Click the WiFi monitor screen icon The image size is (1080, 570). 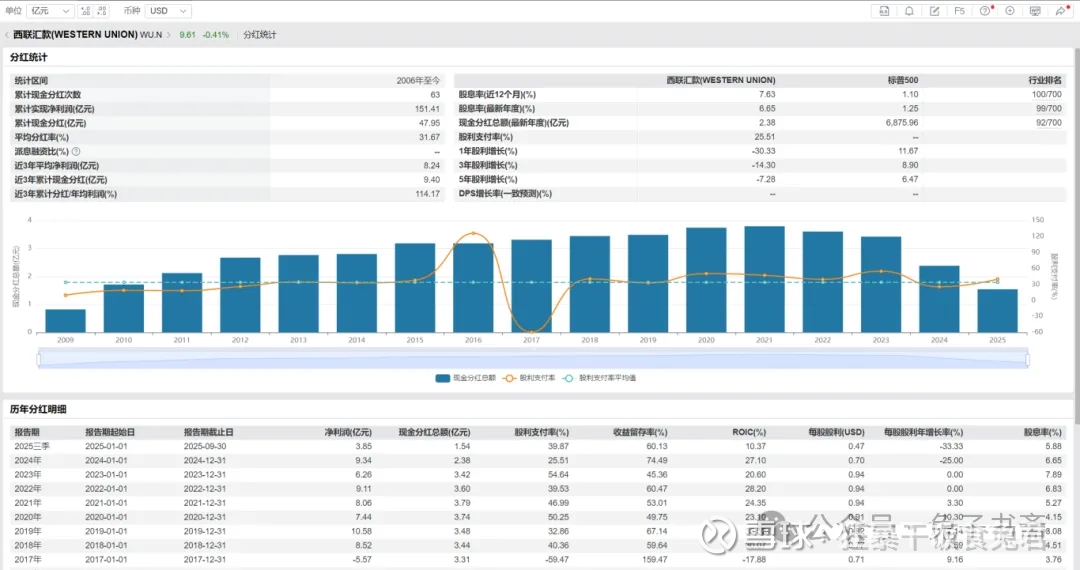pyautogui.click(x=1035, y=10)
